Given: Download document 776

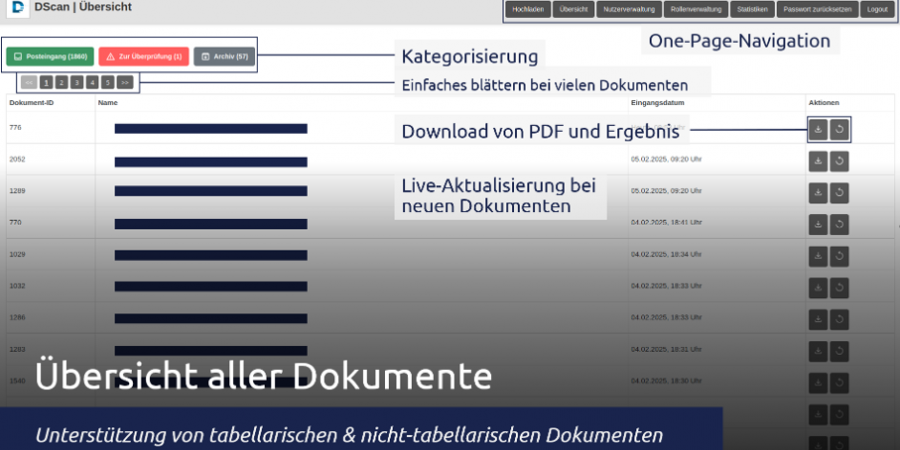Looking at the screenshot, I should coord(818,129).
